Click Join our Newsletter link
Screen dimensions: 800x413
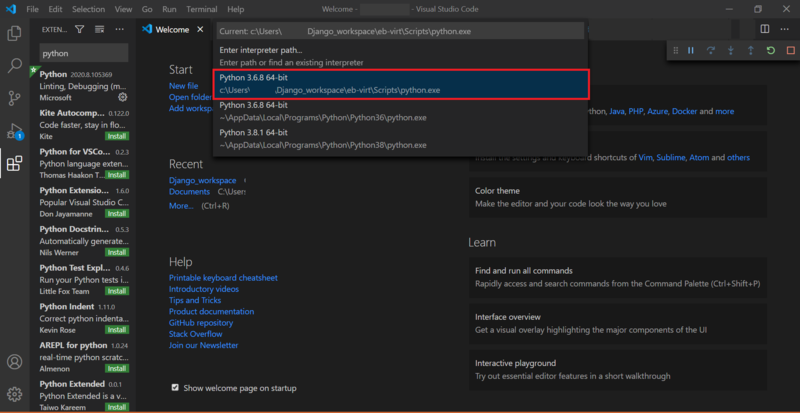[204, 345]
